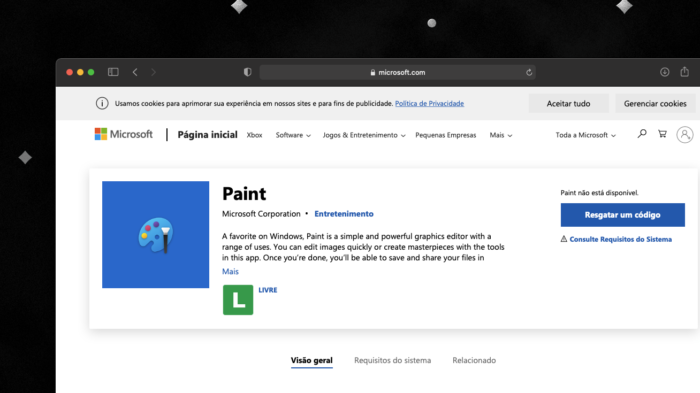The height and width of the screenshot is (393, 700).
Task: Open the search magnifier icon
Action: 642,134
